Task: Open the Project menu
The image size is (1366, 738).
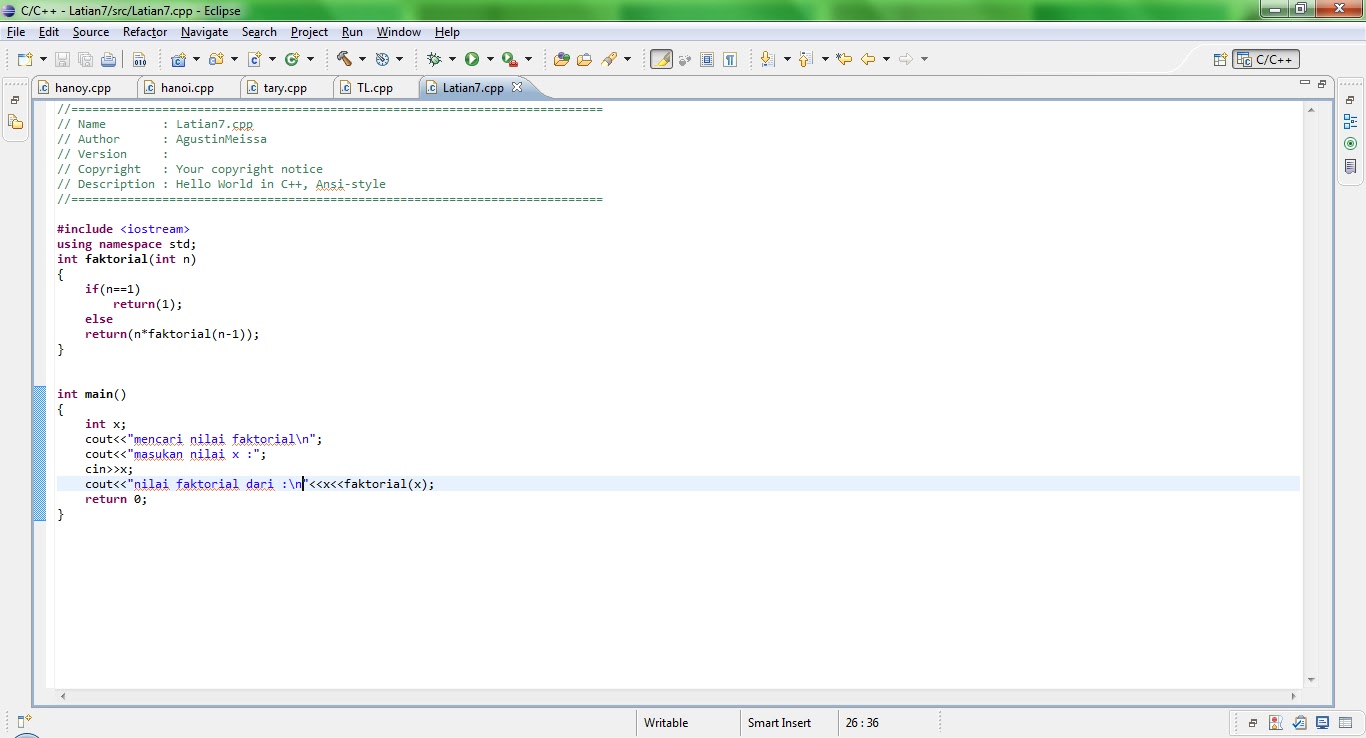Action: (309, 32)
